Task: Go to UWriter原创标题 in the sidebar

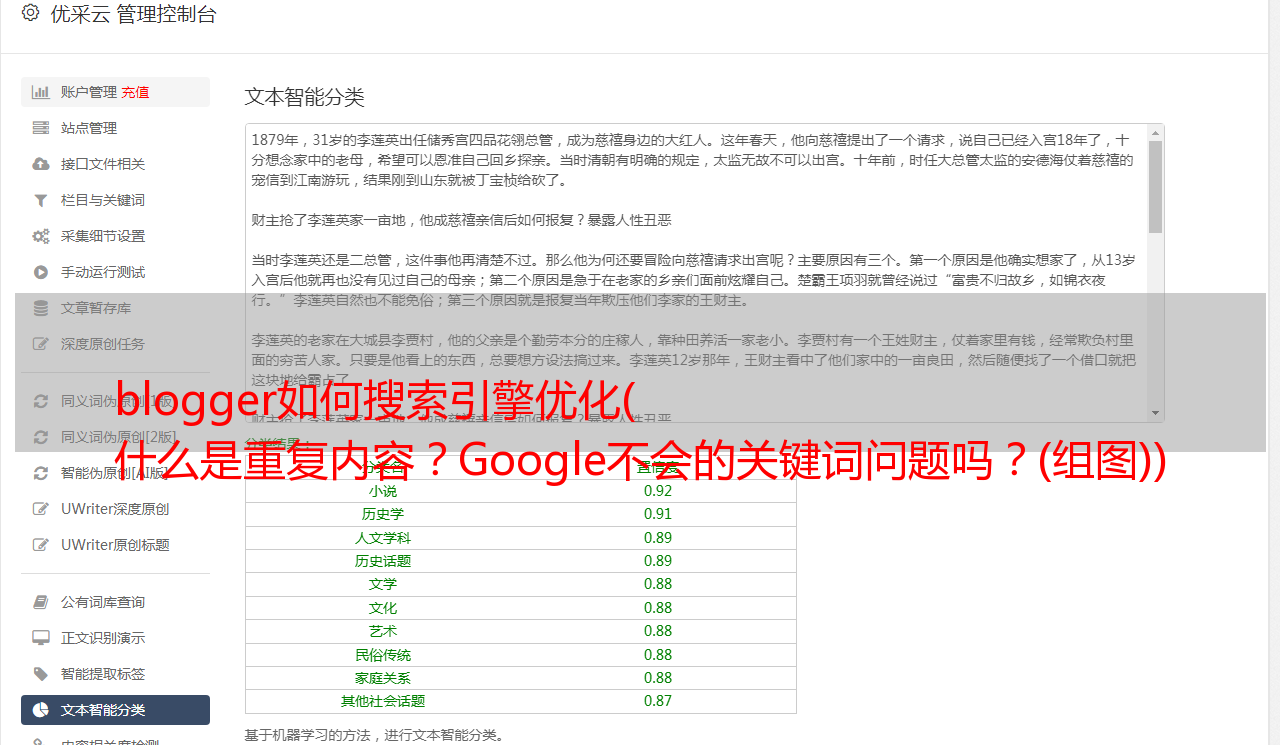Action: [x=114, y=545]
